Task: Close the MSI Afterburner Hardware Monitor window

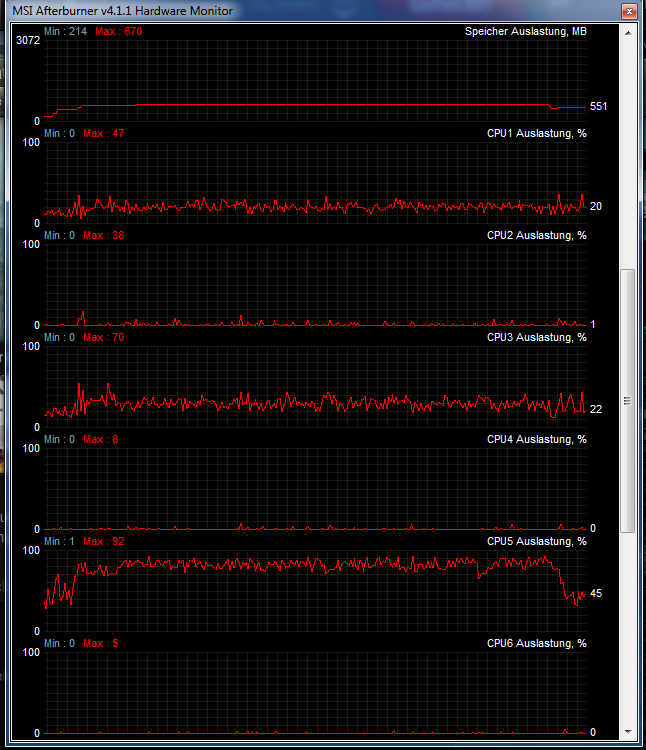Action: click(x=629, y=11)
